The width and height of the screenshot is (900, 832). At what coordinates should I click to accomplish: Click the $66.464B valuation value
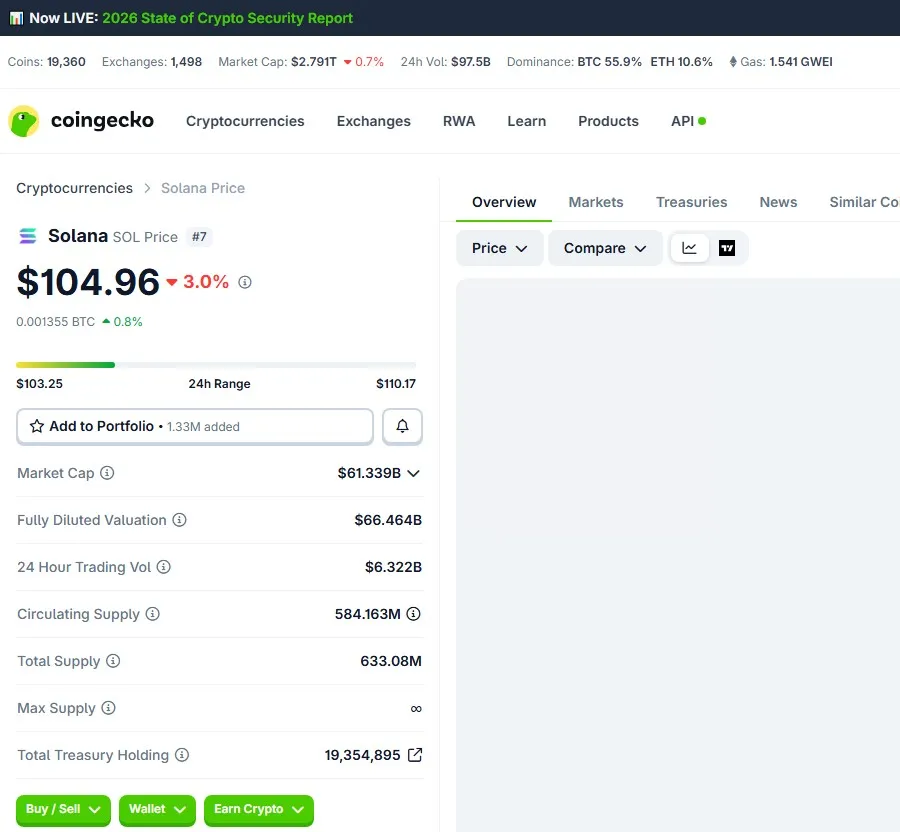coord(388,520)
